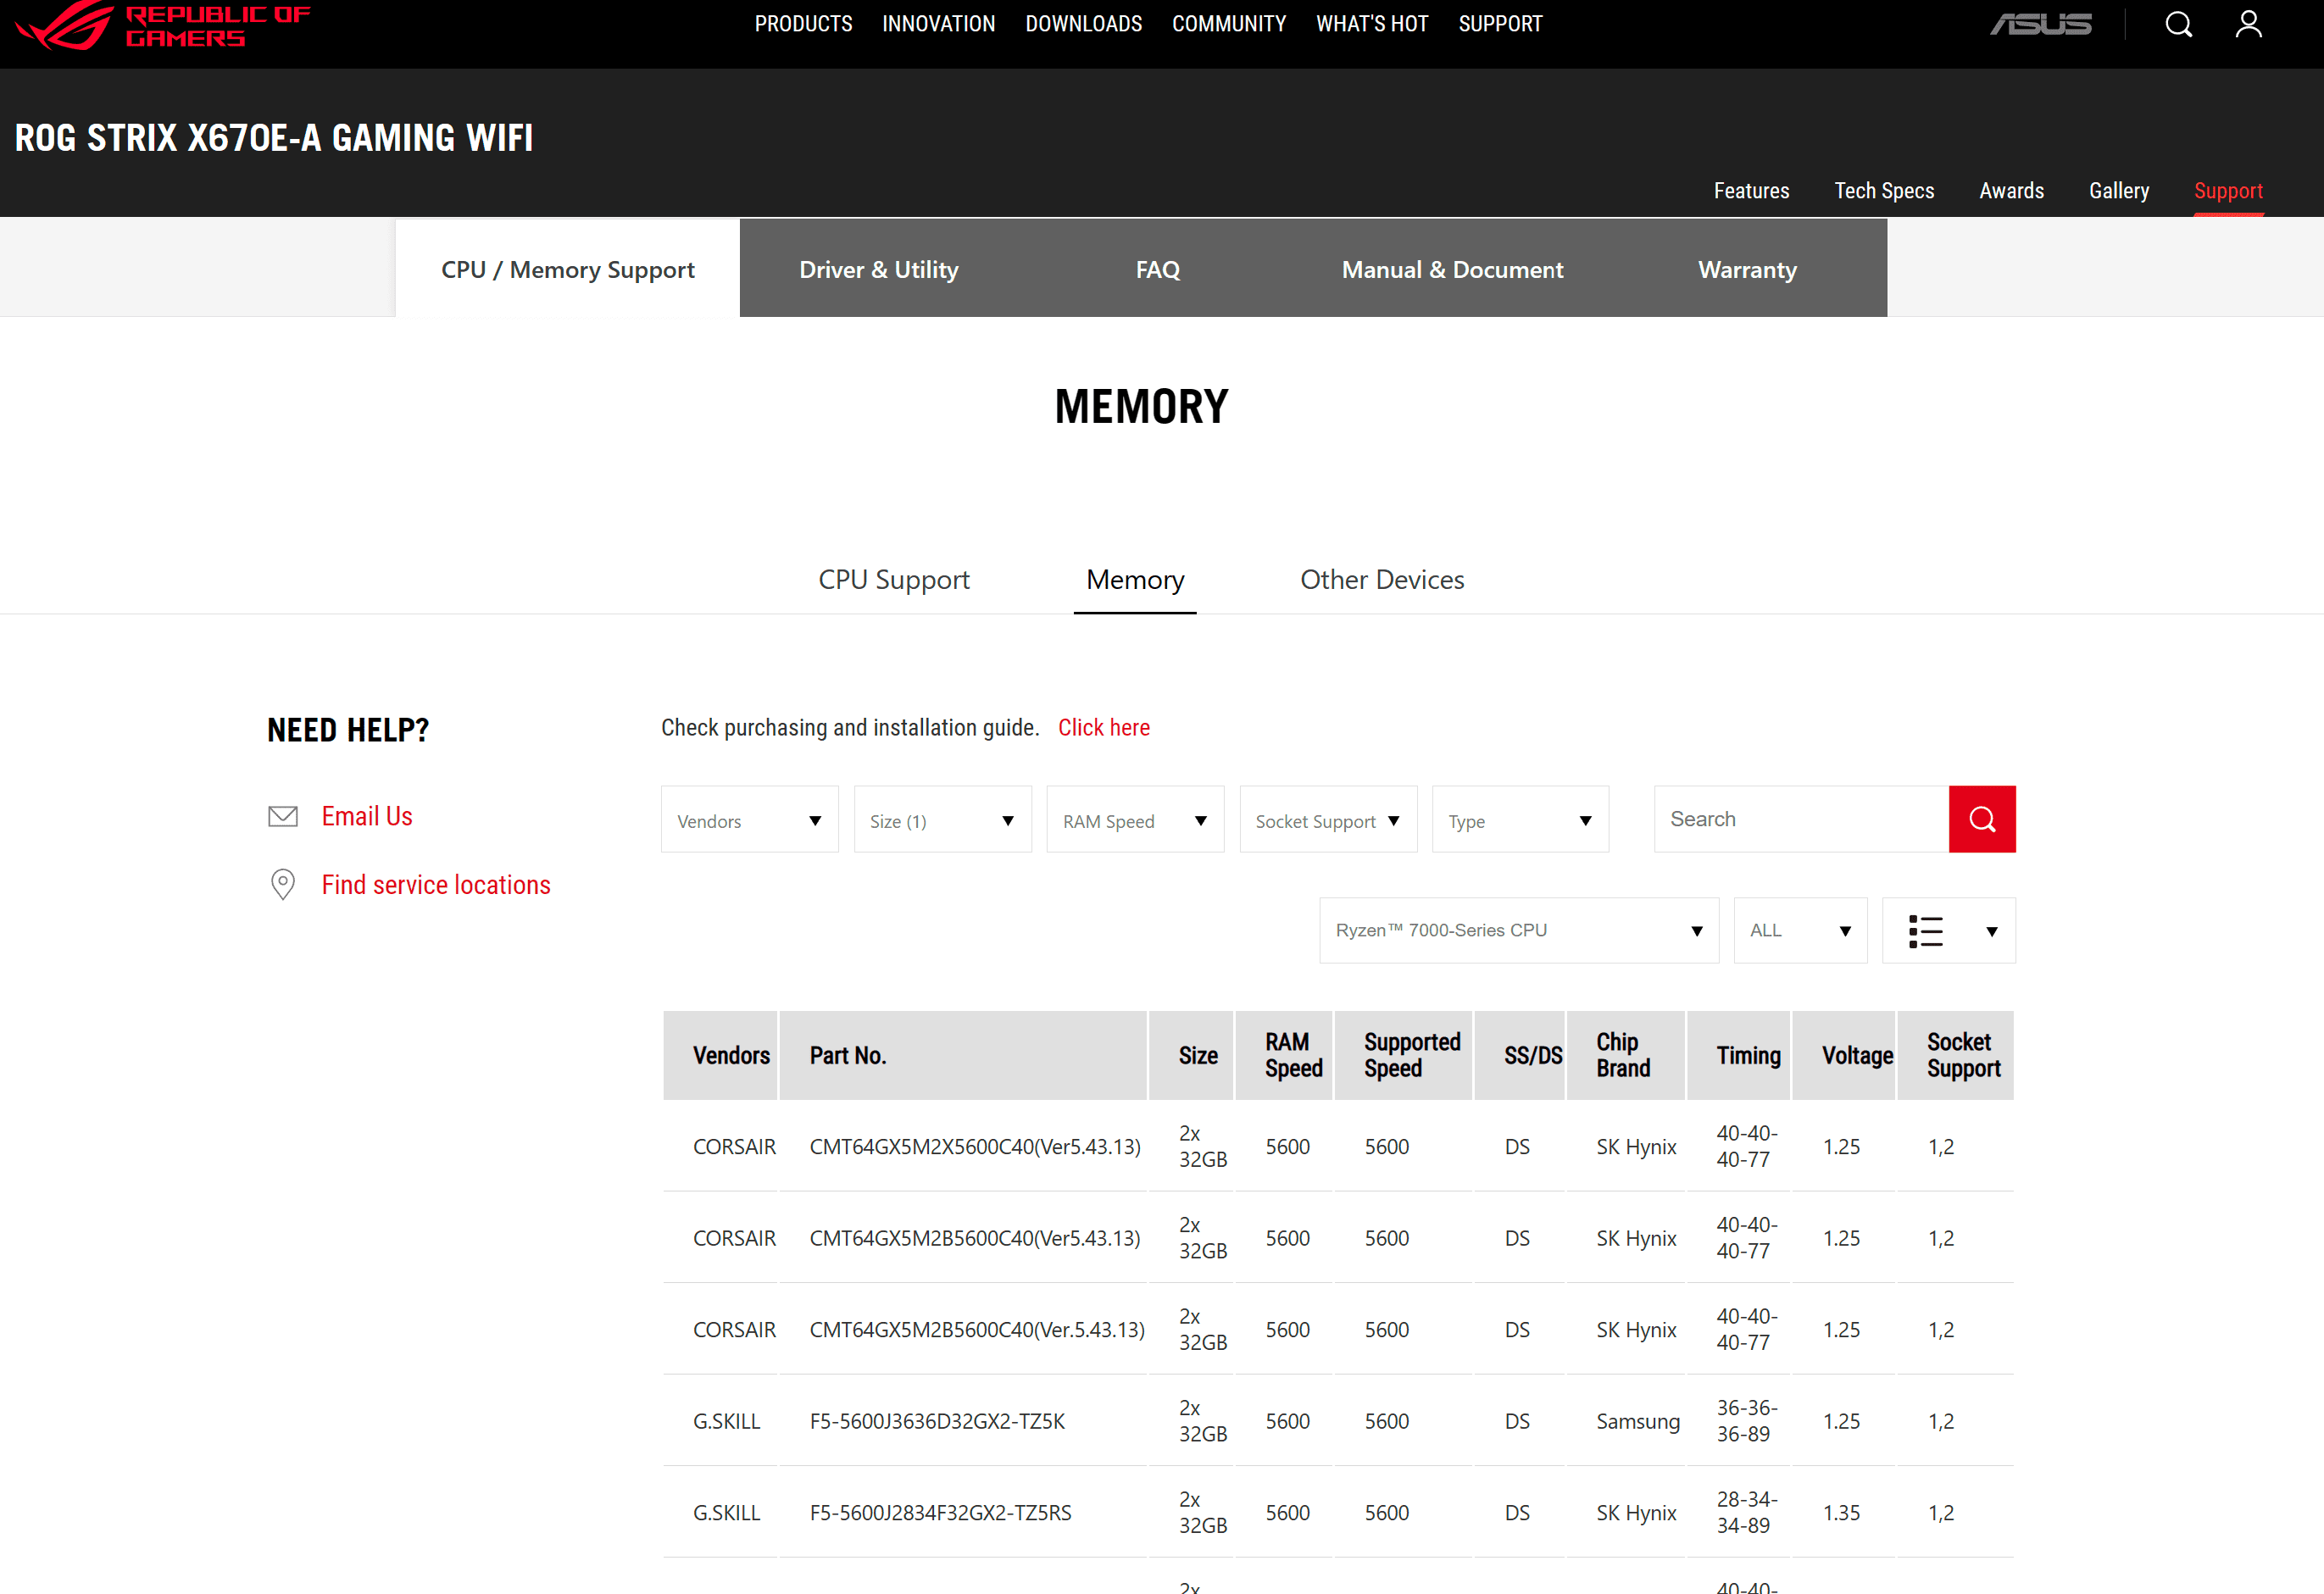Expand the view mode dropdown arrow
2324x1594 pixels.
coord(1992,932)
